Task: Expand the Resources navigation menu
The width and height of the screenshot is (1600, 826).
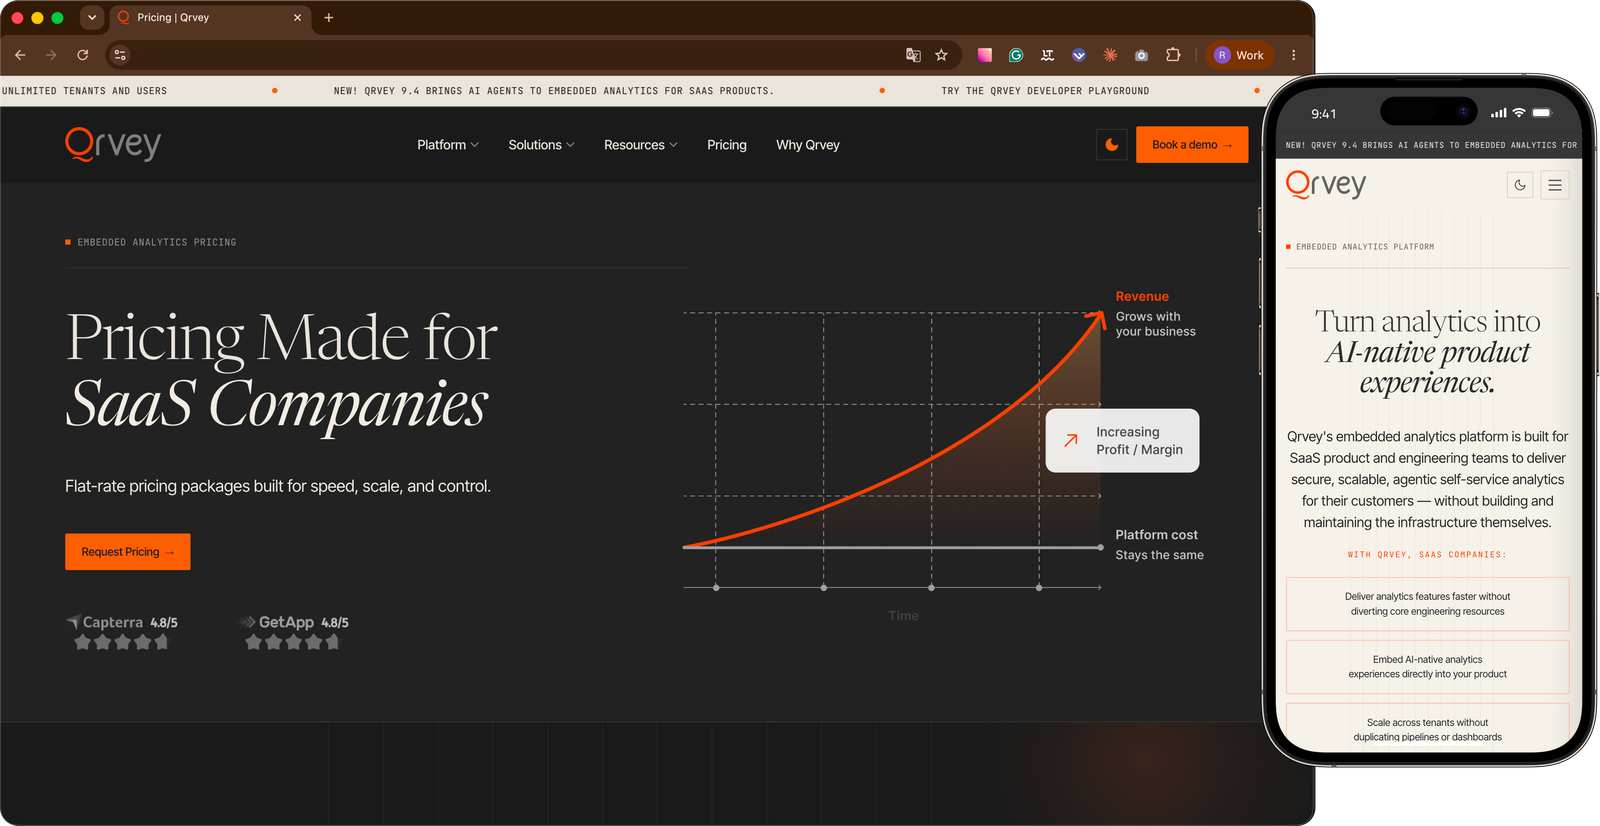Action: (x=641, y=145)
